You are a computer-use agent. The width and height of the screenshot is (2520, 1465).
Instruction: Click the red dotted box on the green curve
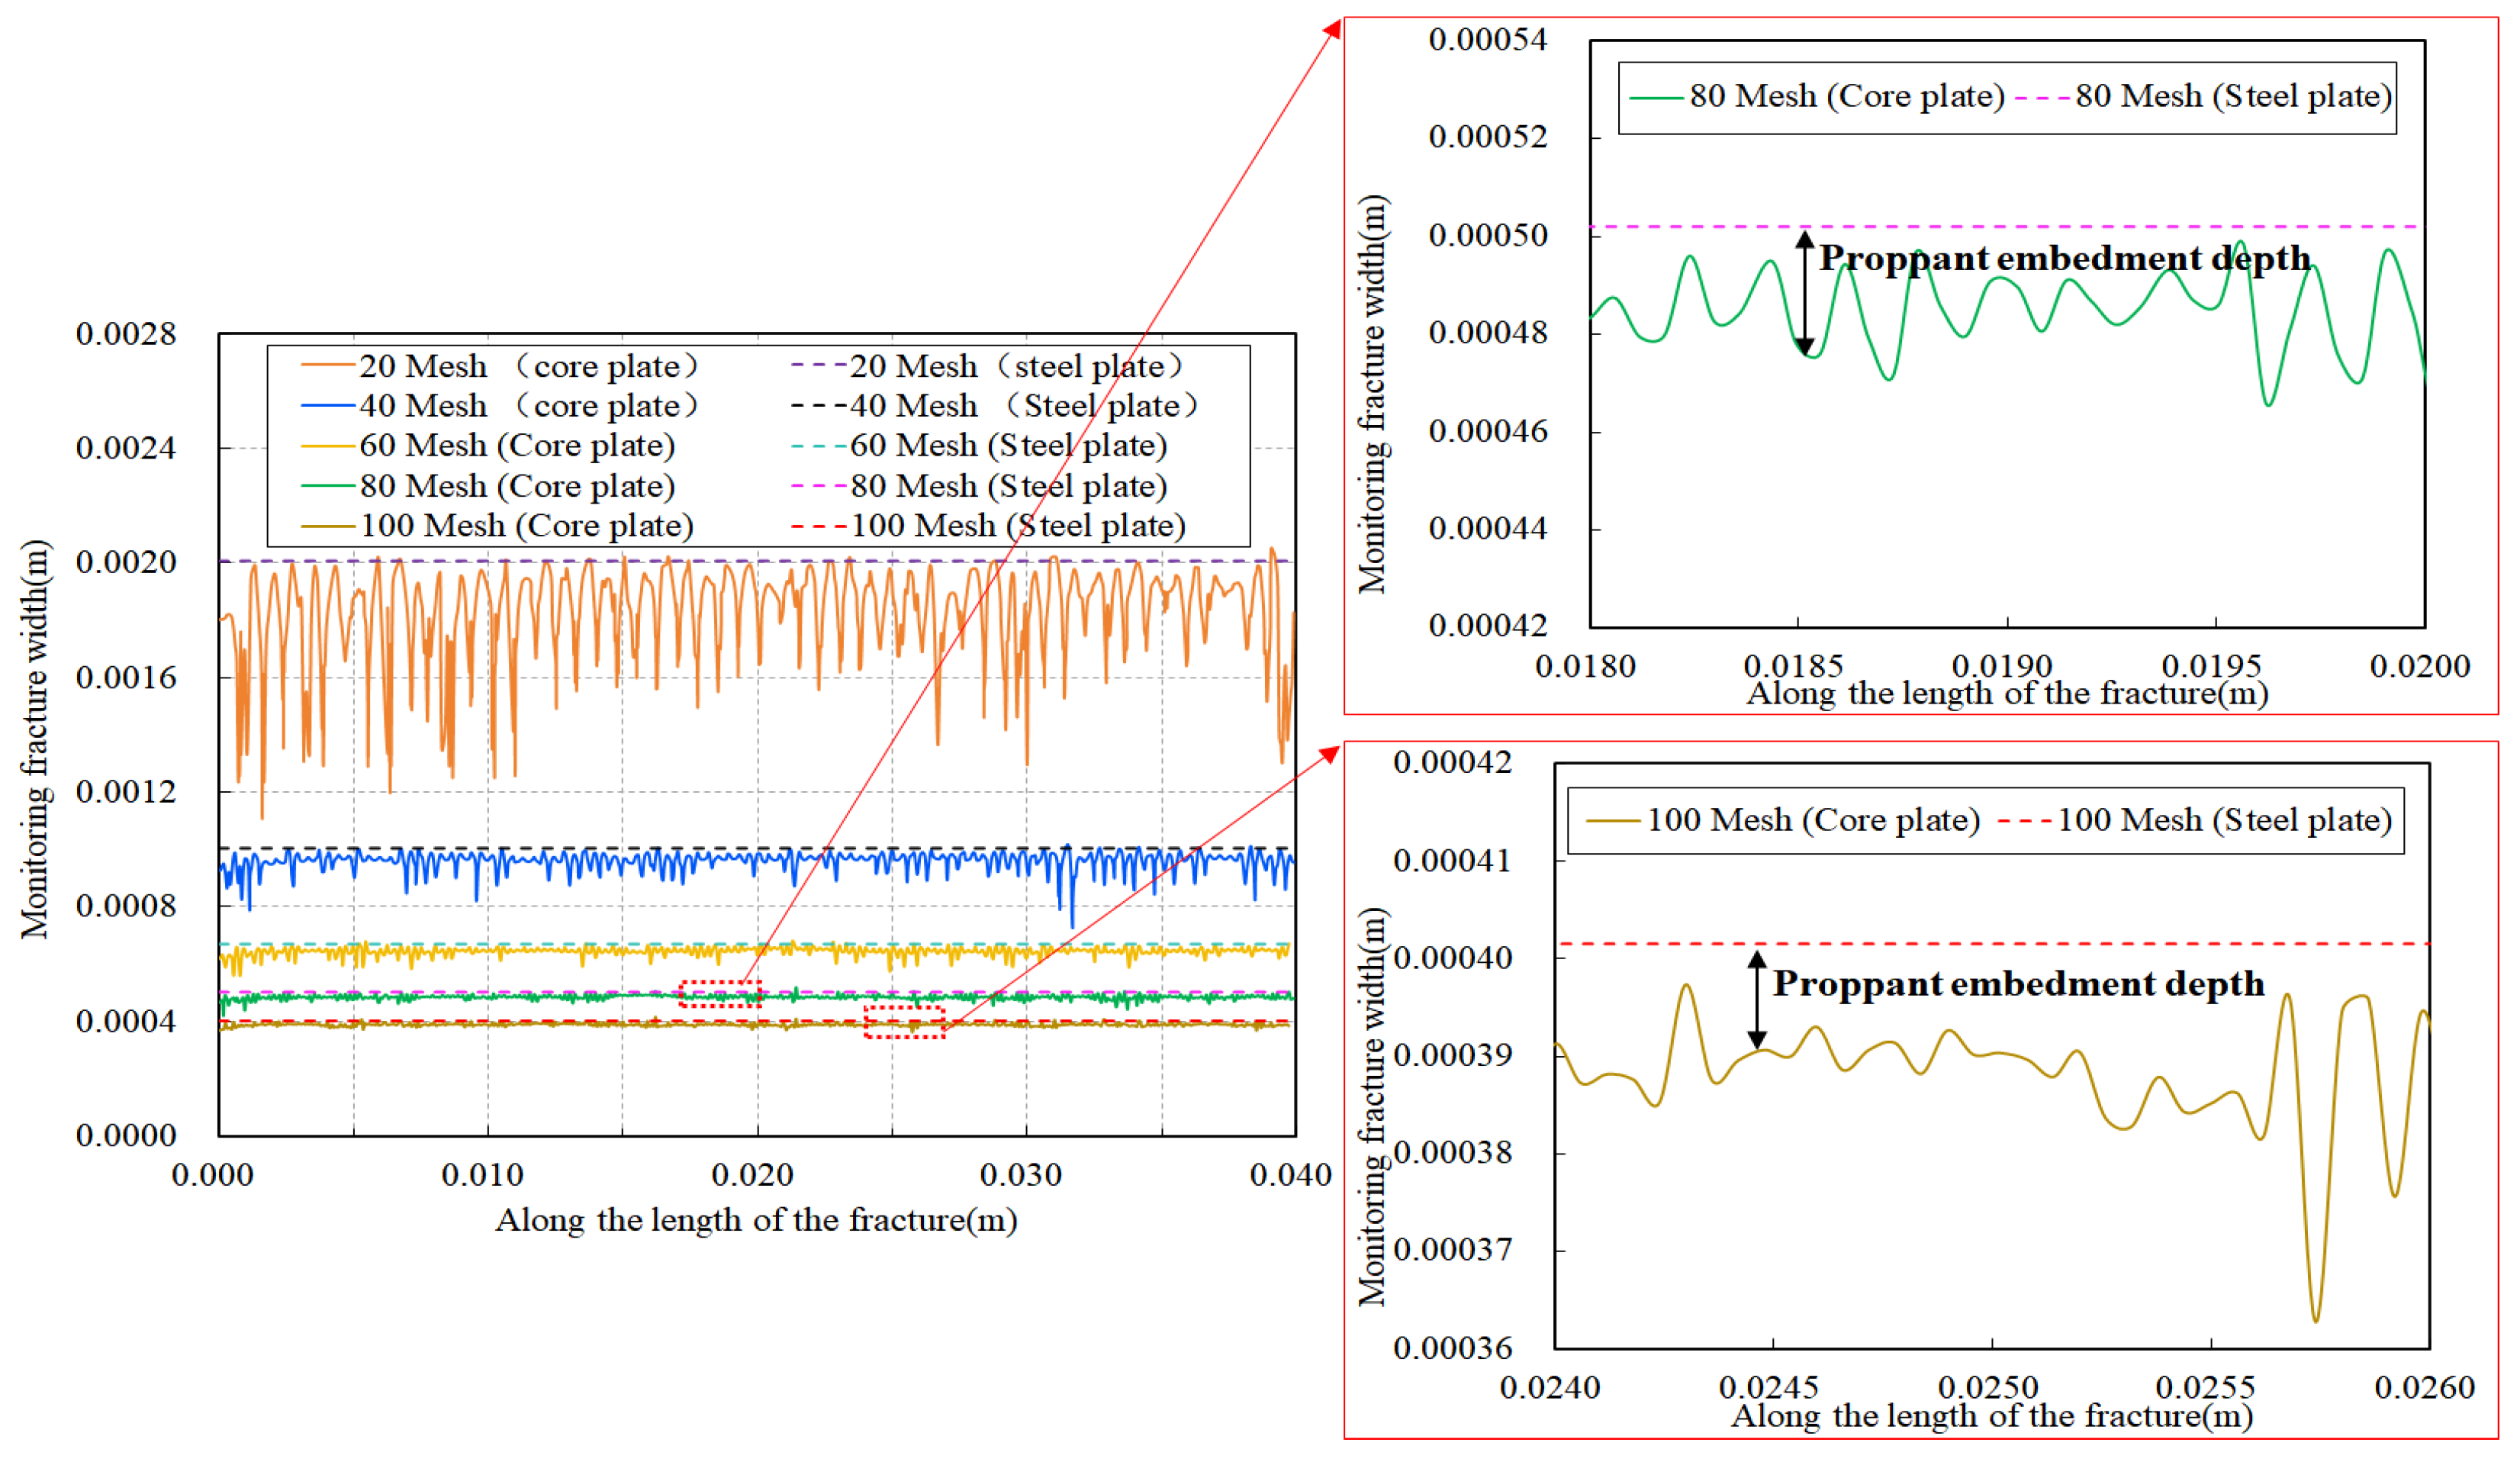[x=720, y=995]
